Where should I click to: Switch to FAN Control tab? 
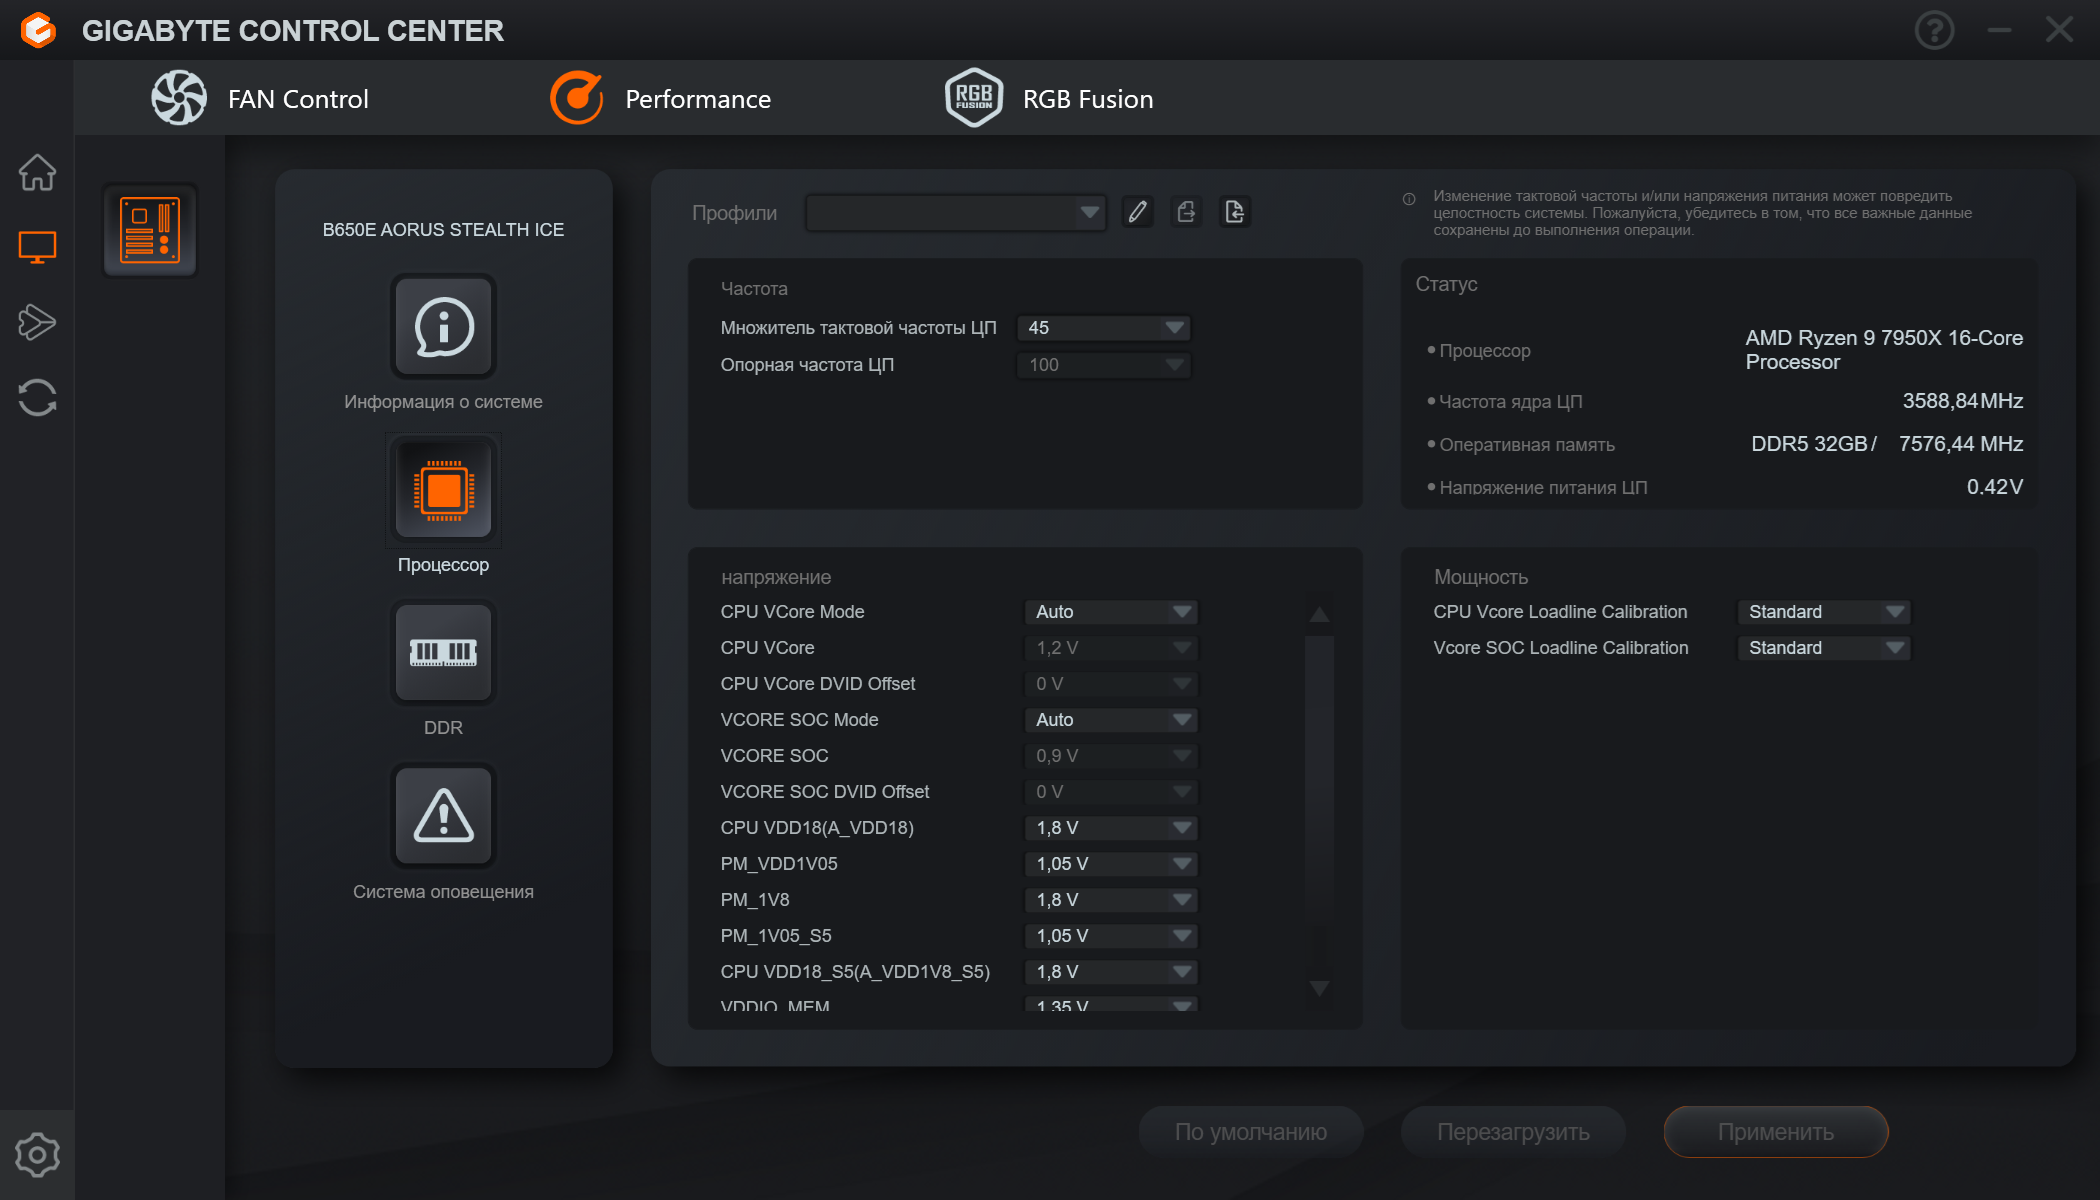click(x=260, y=98)
